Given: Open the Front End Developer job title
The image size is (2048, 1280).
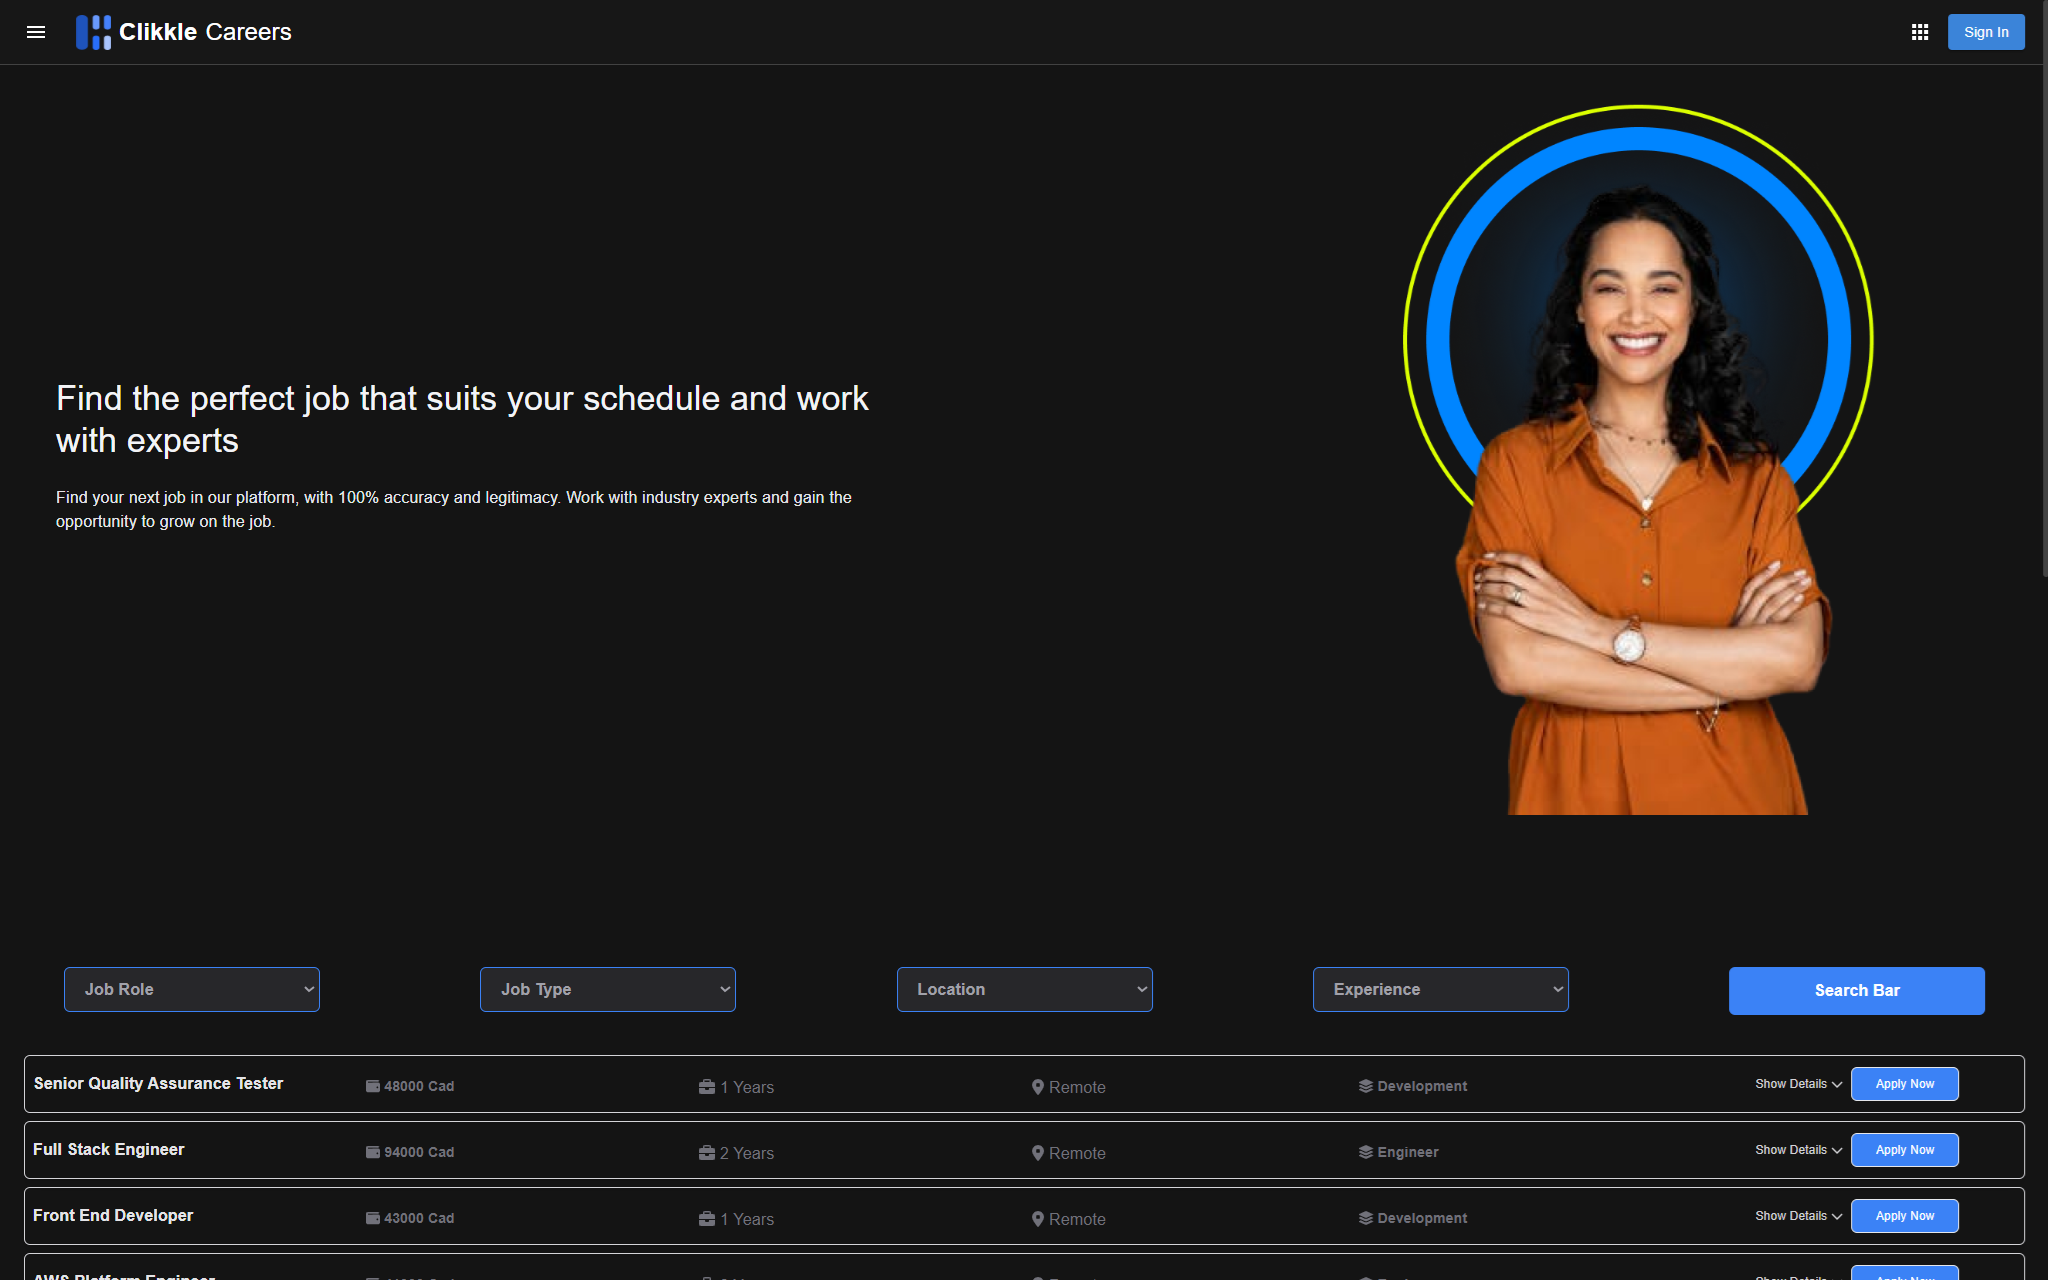Looking at the screenshot, I should pyautogui.click(x=113, y=1215).
